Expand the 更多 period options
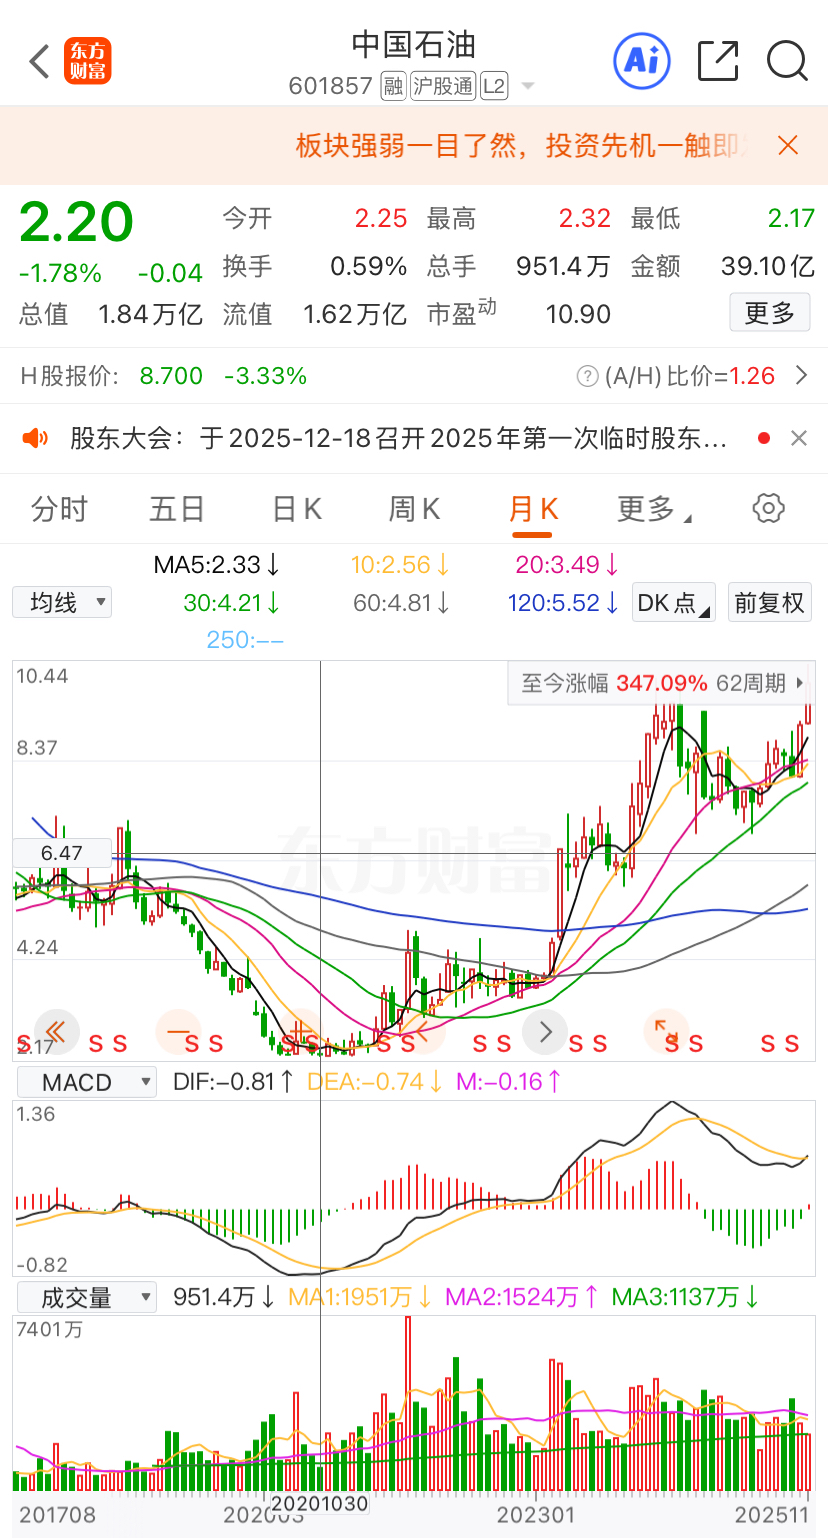The height and width of the screenshot is (1538, 828). pyautogui.click(x=654, y=509)
